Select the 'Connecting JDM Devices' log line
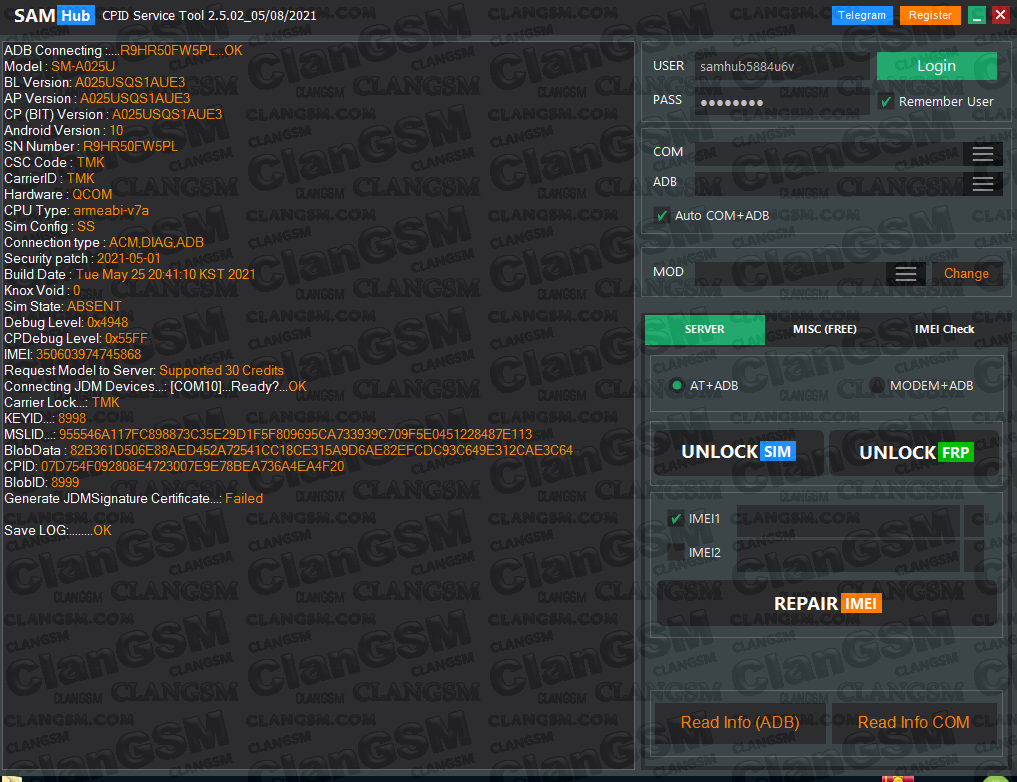Screen dimensions: 1017x782 156,386
